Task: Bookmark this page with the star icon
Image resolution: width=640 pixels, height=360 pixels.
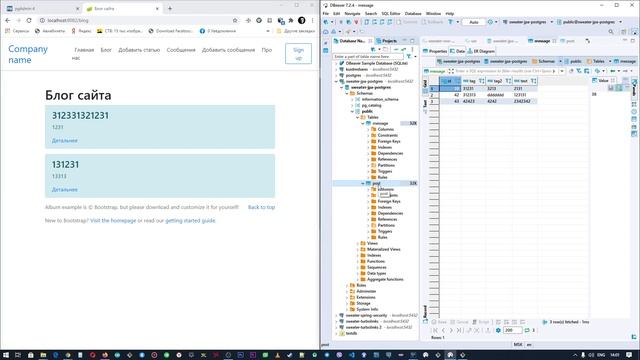Action: click(235, 20)
